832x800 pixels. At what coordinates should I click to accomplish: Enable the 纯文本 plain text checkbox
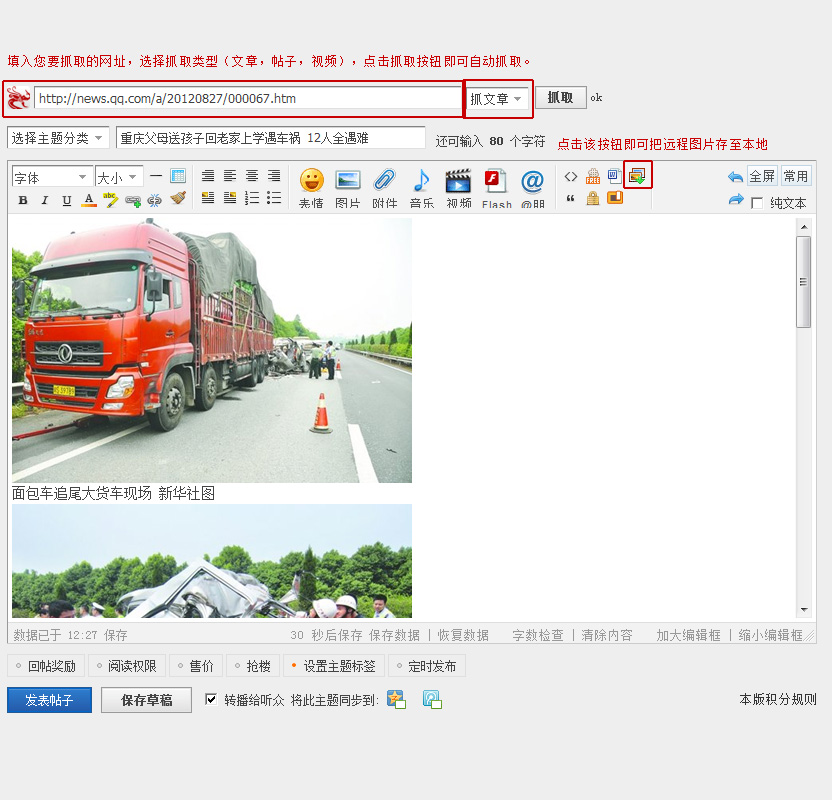coord(757,203)
